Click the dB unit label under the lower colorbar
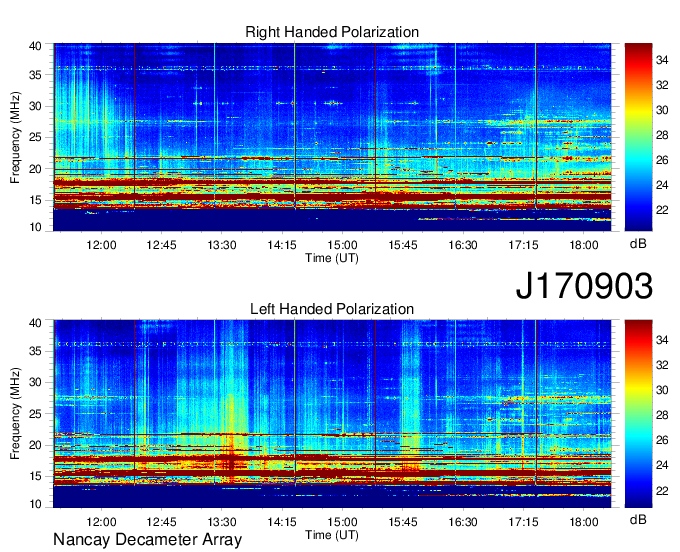The width and height of the screenshot is (680, 552). click(638, 519)
